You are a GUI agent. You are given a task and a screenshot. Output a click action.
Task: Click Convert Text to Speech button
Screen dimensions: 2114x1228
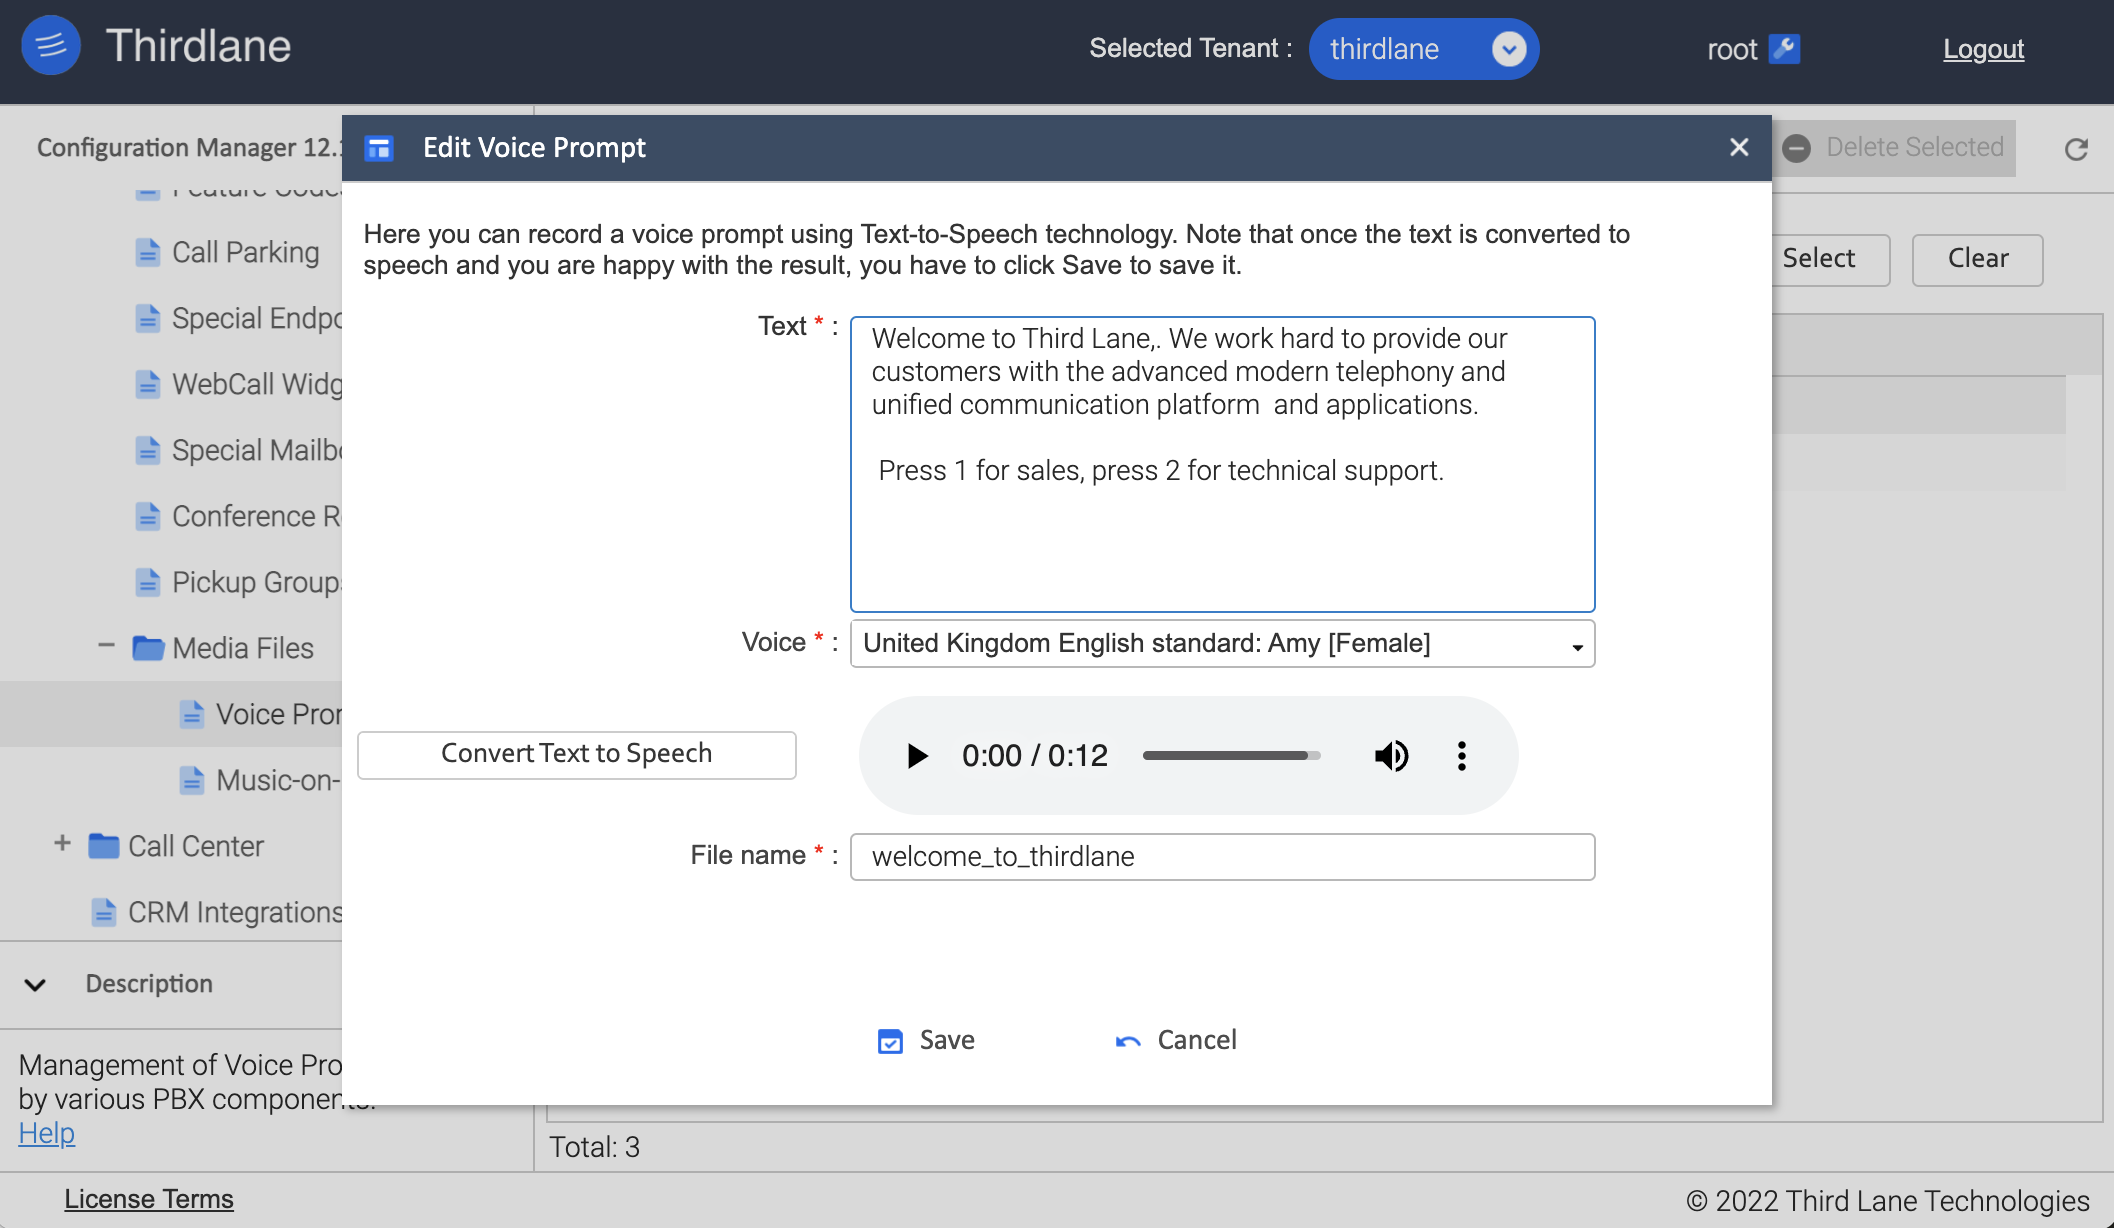576,754
